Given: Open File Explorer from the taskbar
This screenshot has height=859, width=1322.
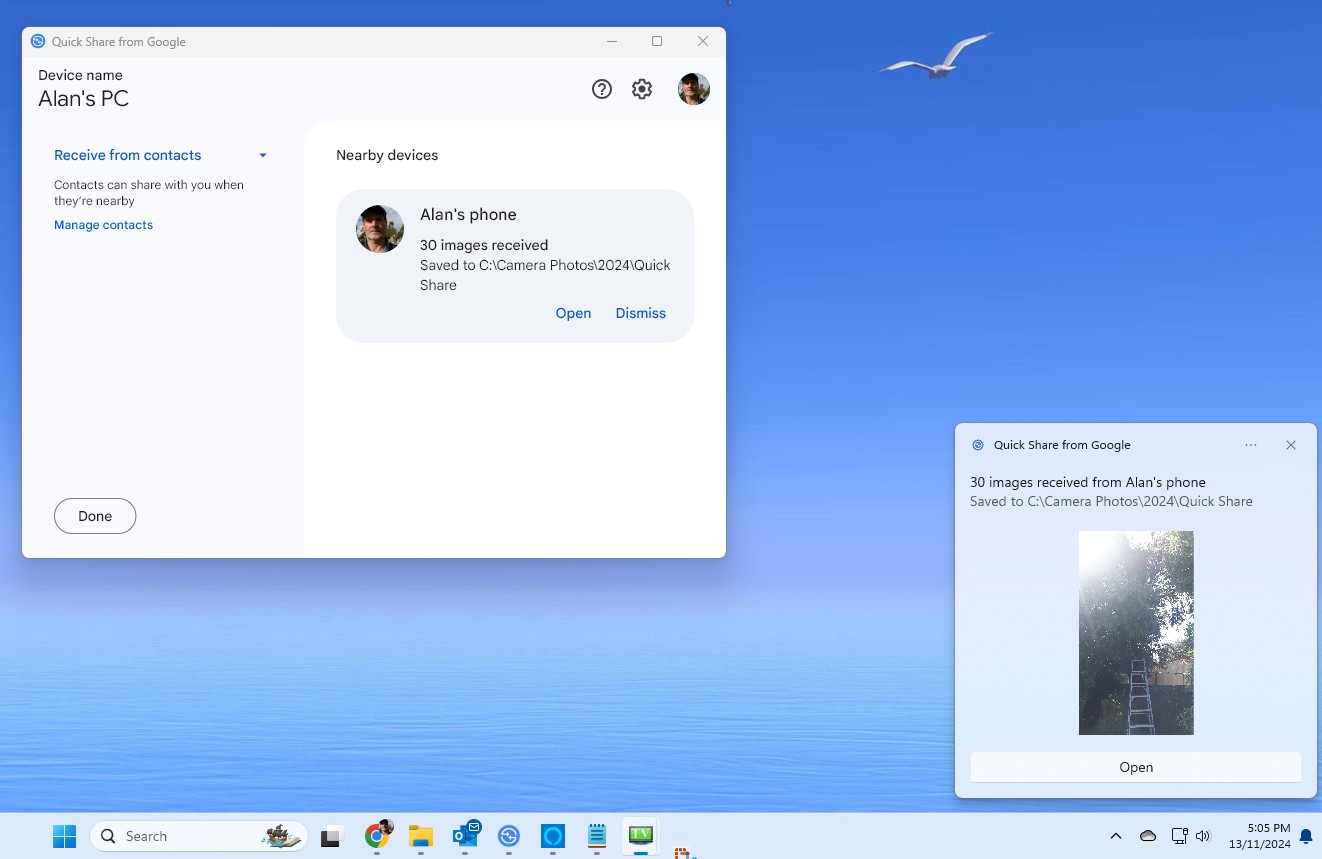Looking at the screenshot, I should [x=421, y=836].
